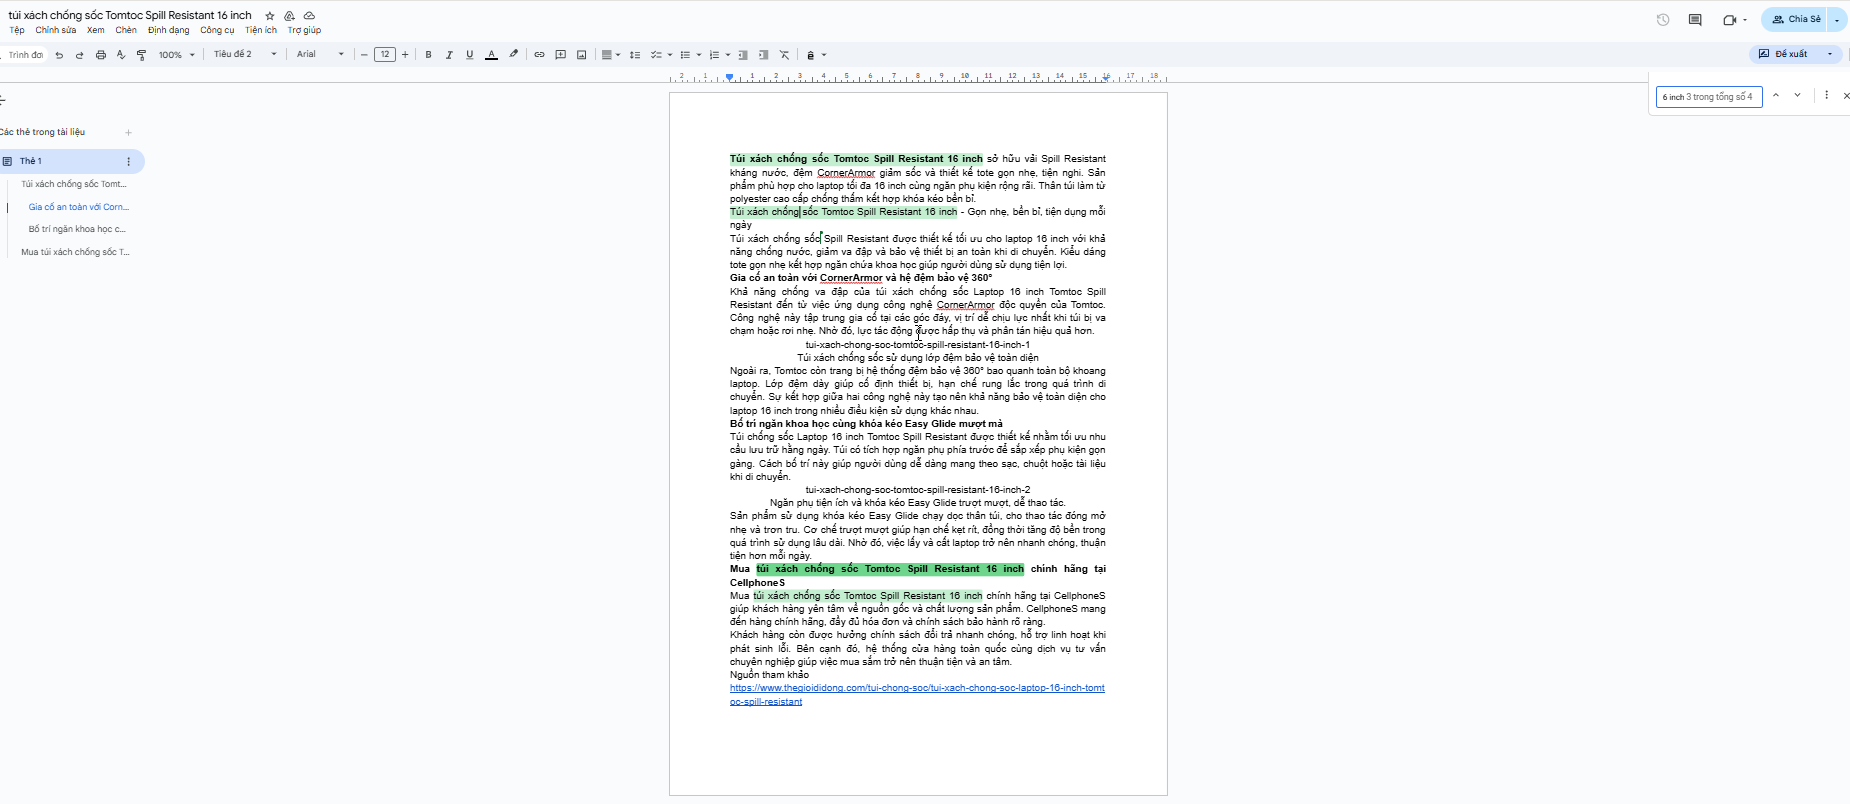Toggle underline formatting
This screenshot has width=1850, height=804.
(x=470, y=55)
